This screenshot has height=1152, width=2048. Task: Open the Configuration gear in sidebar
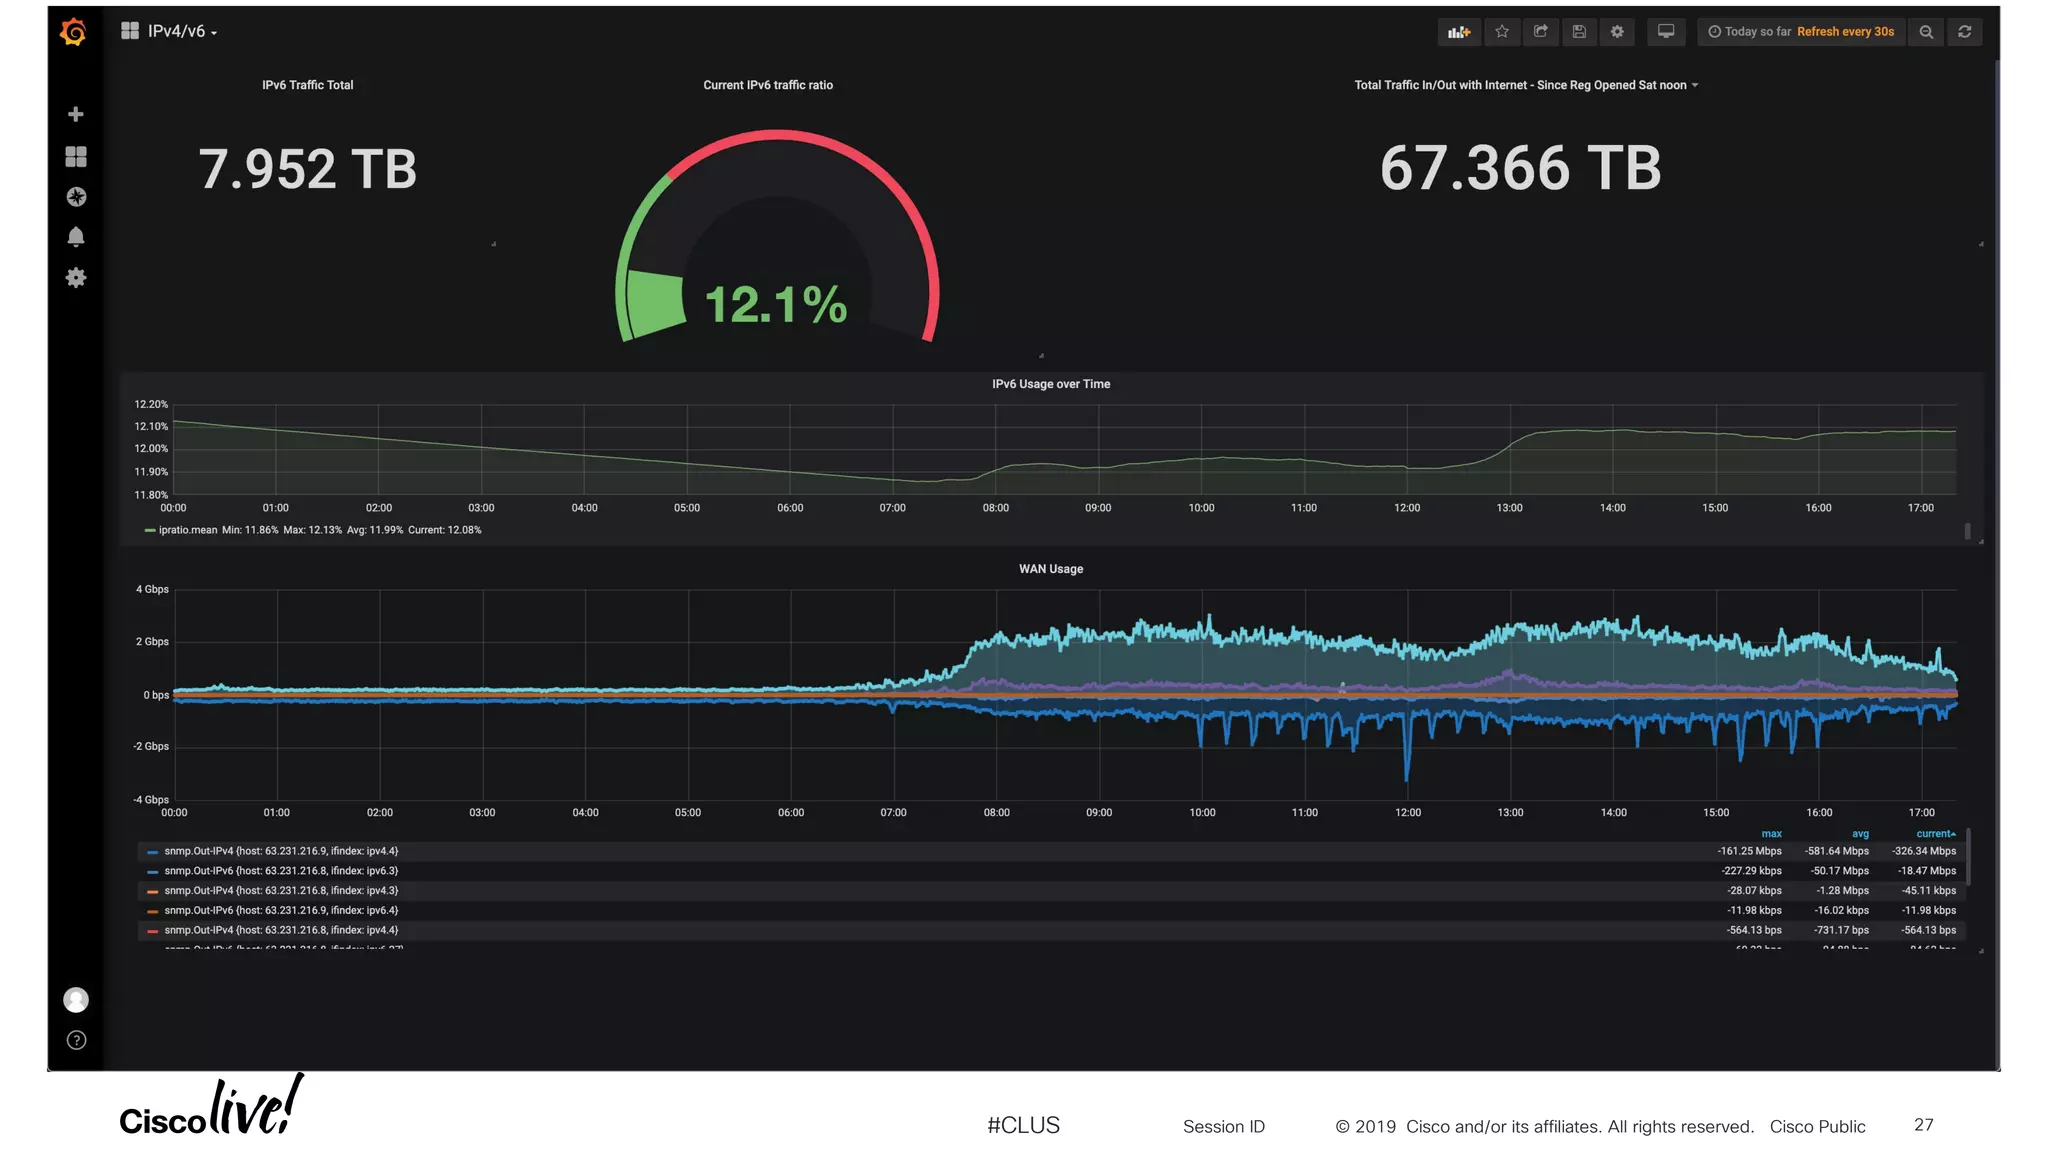(x=76, y=277)
